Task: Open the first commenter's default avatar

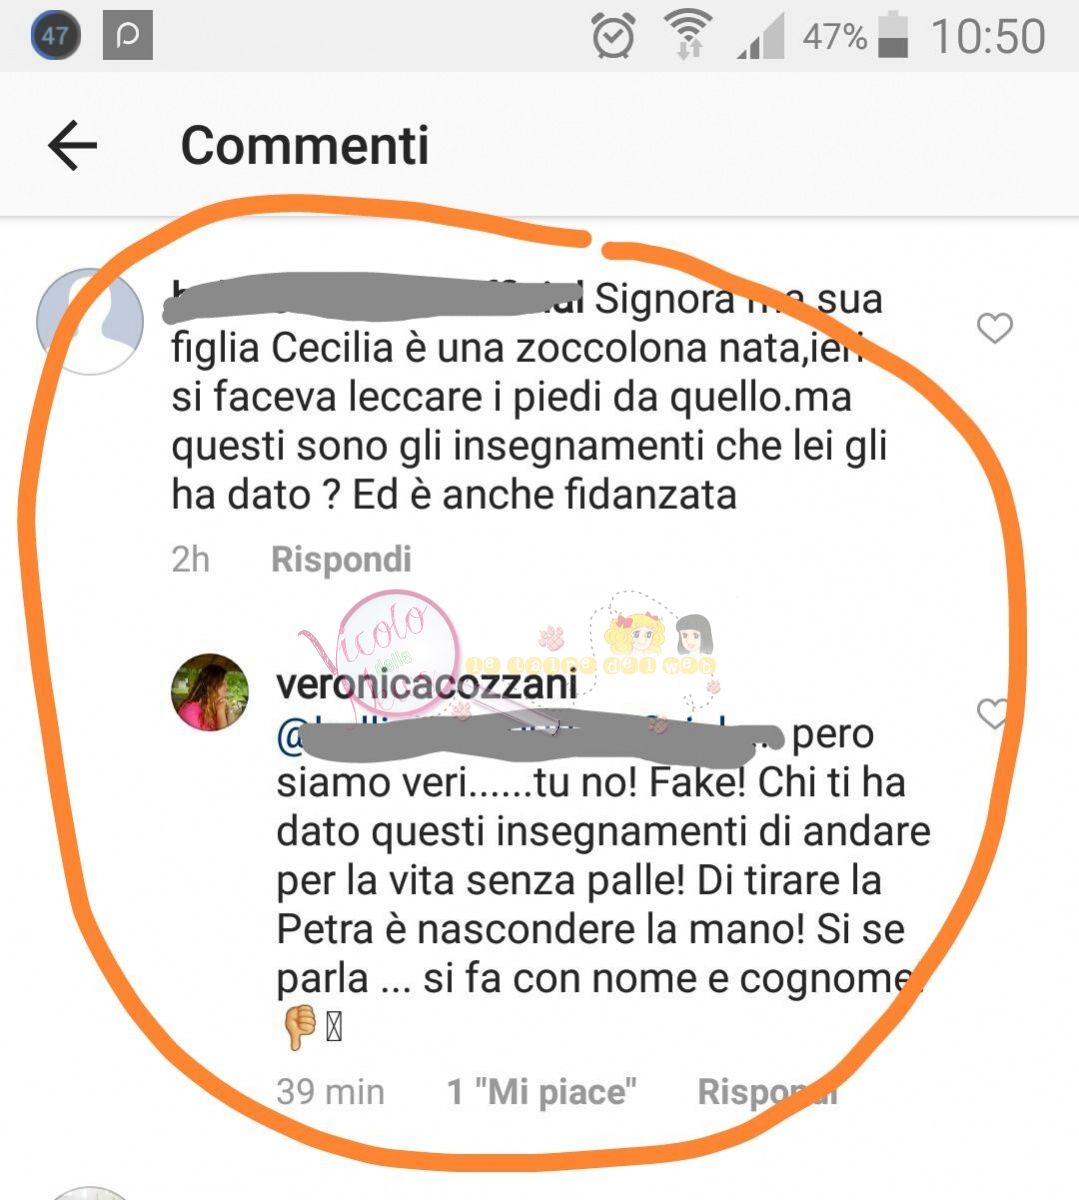Action: pyautogui.click(x=90, y=321)
